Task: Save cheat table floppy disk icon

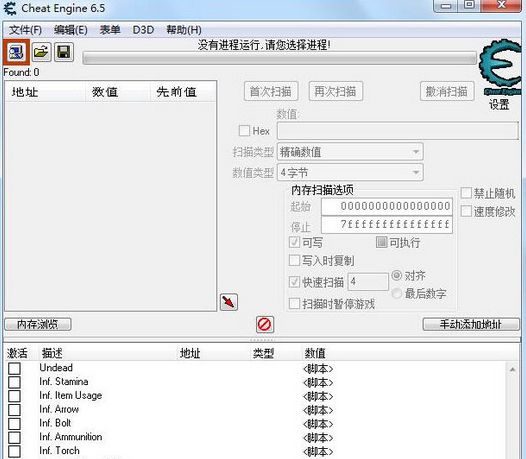Action: pyautogui.click(x=64, y=52)
